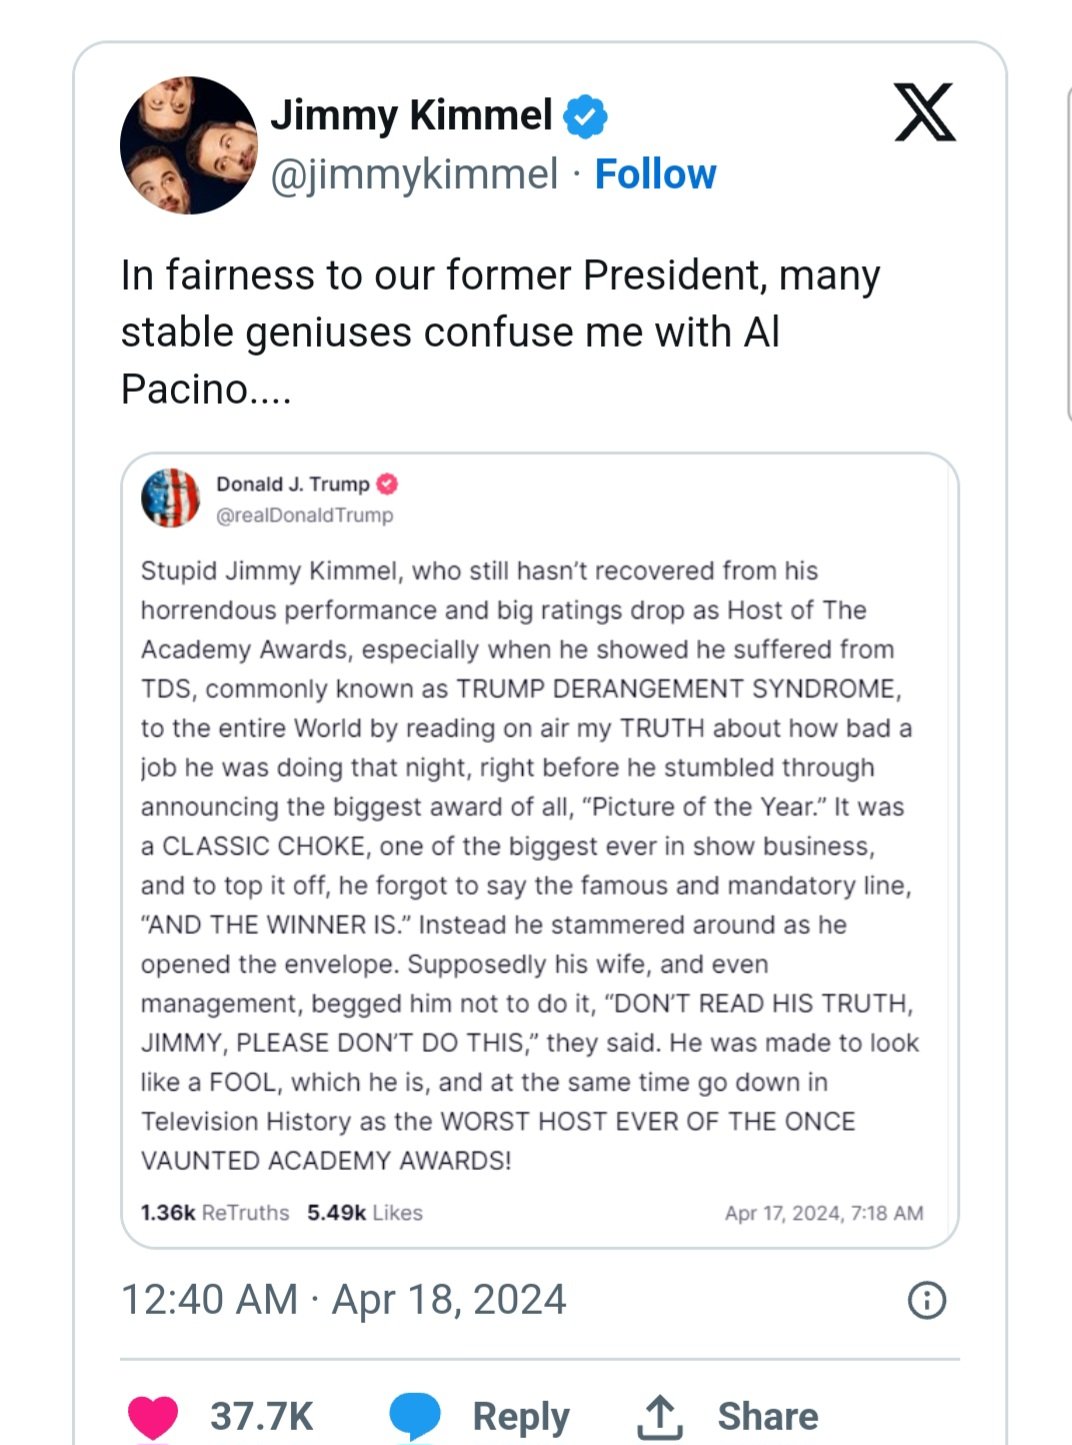The image size is (1072, 1445).
Task: Open Jimmy Kimmel's profile picture
Action: [x=189, y=145]
